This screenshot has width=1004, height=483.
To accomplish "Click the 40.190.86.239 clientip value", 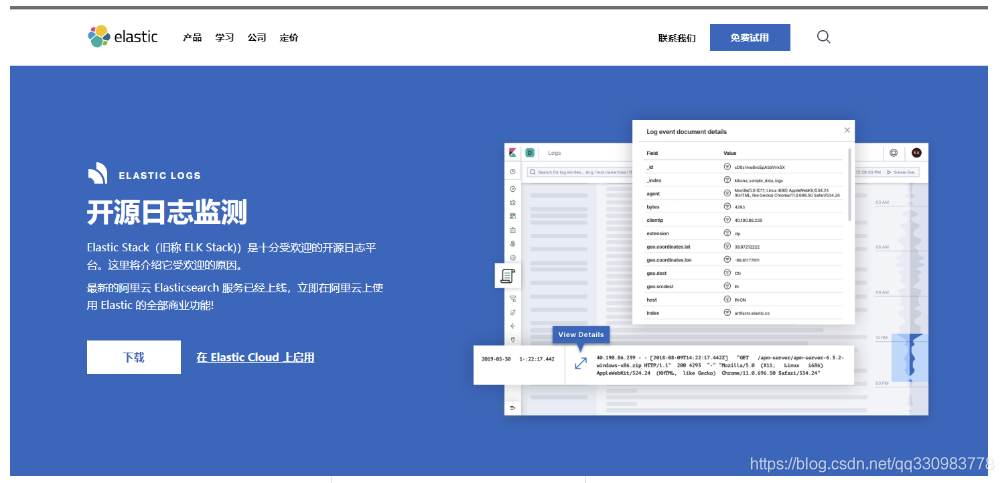I will pyautogui.click(x=749, y=220).
